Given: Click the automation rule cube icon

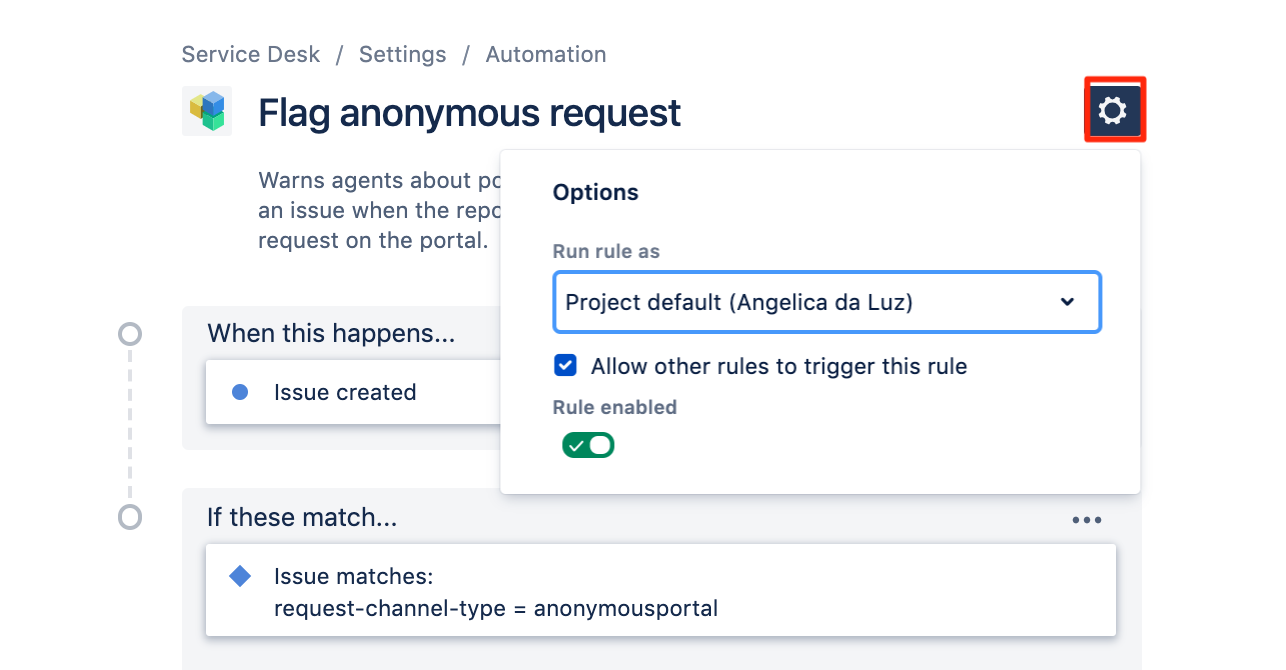Looking at the screenshot, I should point(207,110).
